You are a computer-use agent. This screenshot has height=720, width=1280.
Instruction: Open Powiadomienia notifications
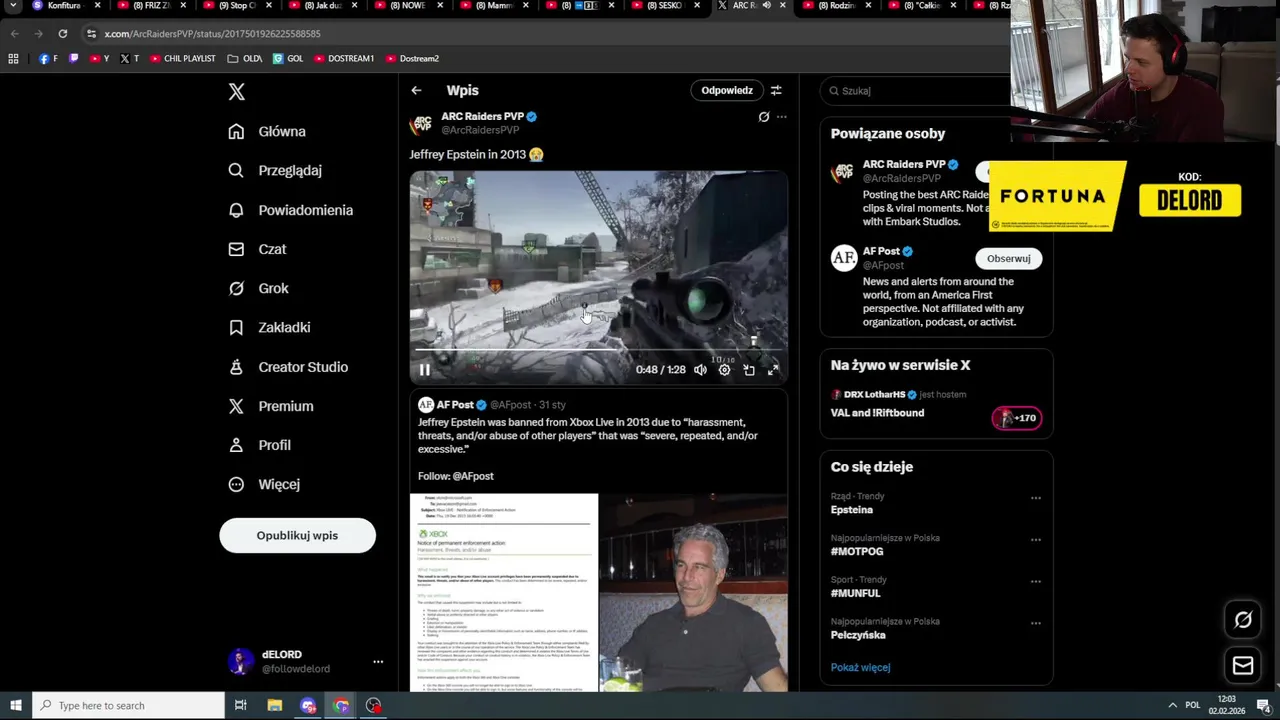coord(291,210)
